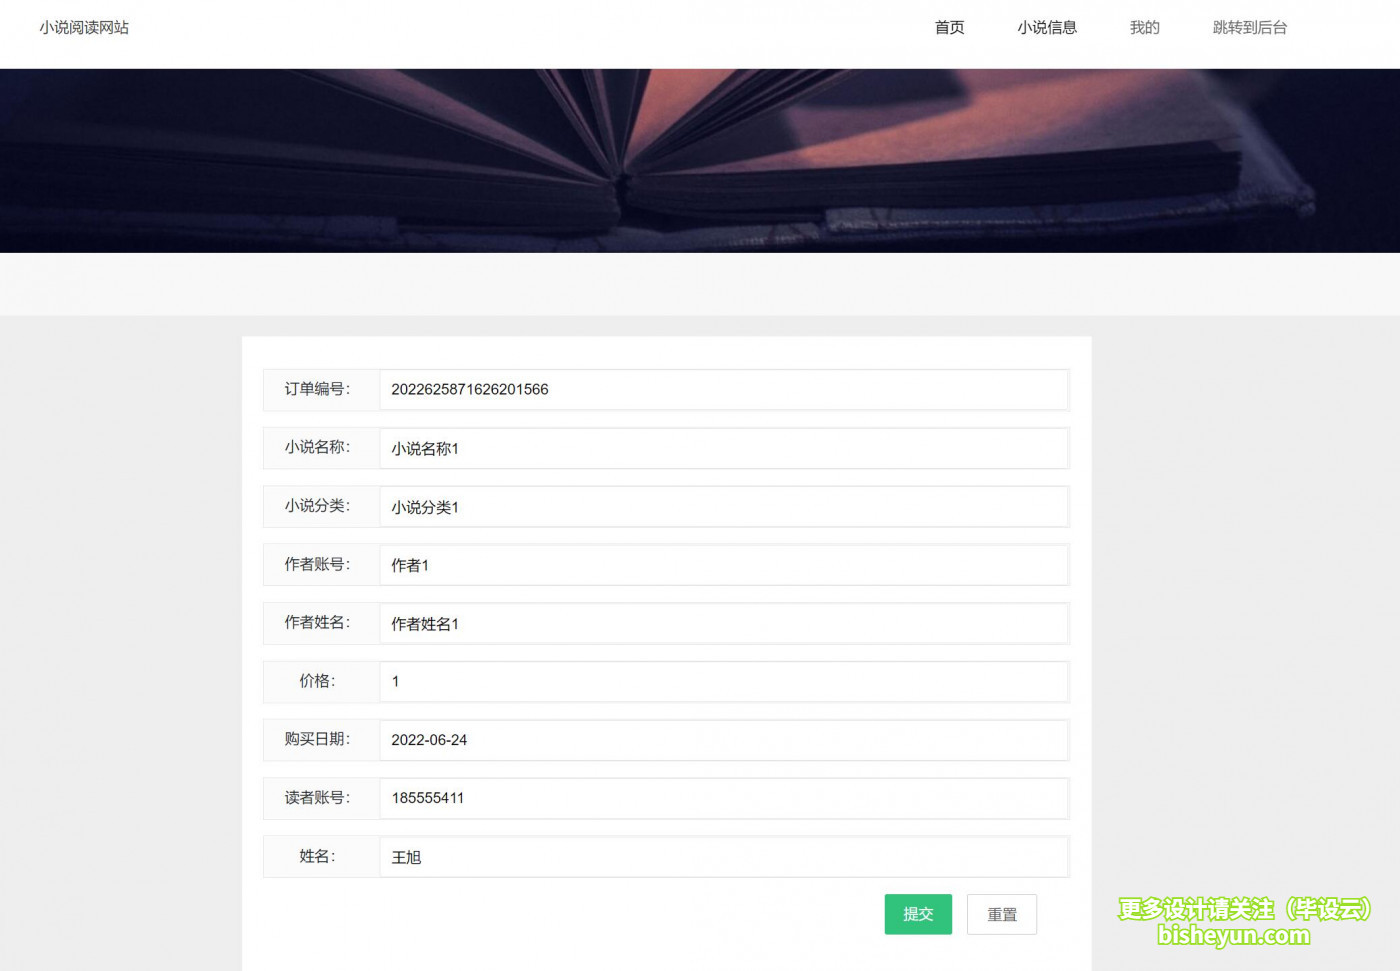Select the 小说分类 input field
Screen dimensions: 1400x971
pyautogui.click(x=724, y=507)
